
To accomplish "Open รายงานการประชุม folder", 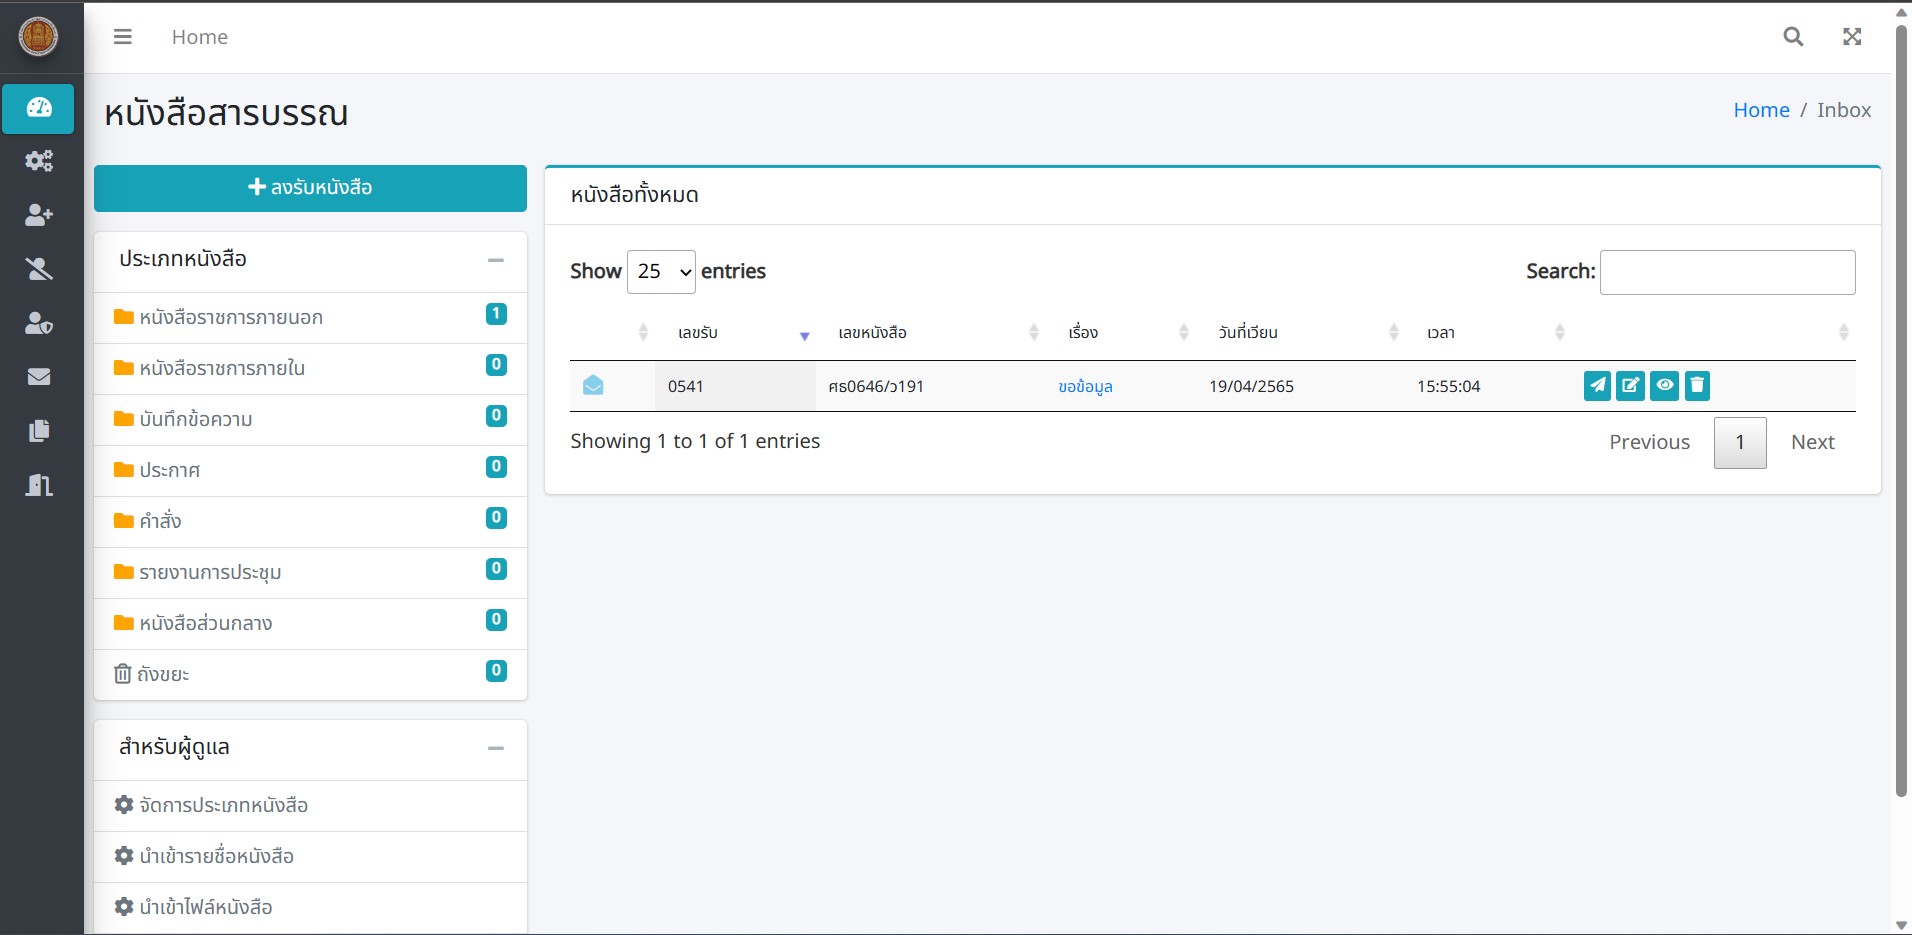I will pos(310,573).
